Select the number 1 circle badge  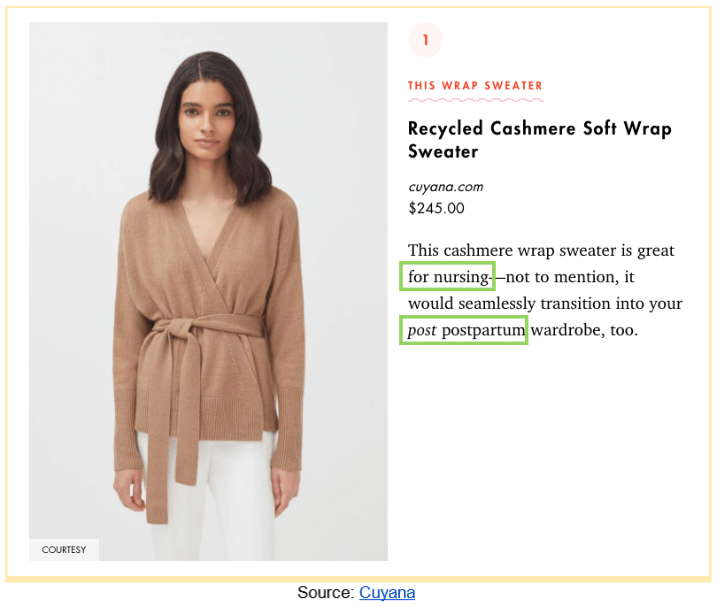coord(425,40)
